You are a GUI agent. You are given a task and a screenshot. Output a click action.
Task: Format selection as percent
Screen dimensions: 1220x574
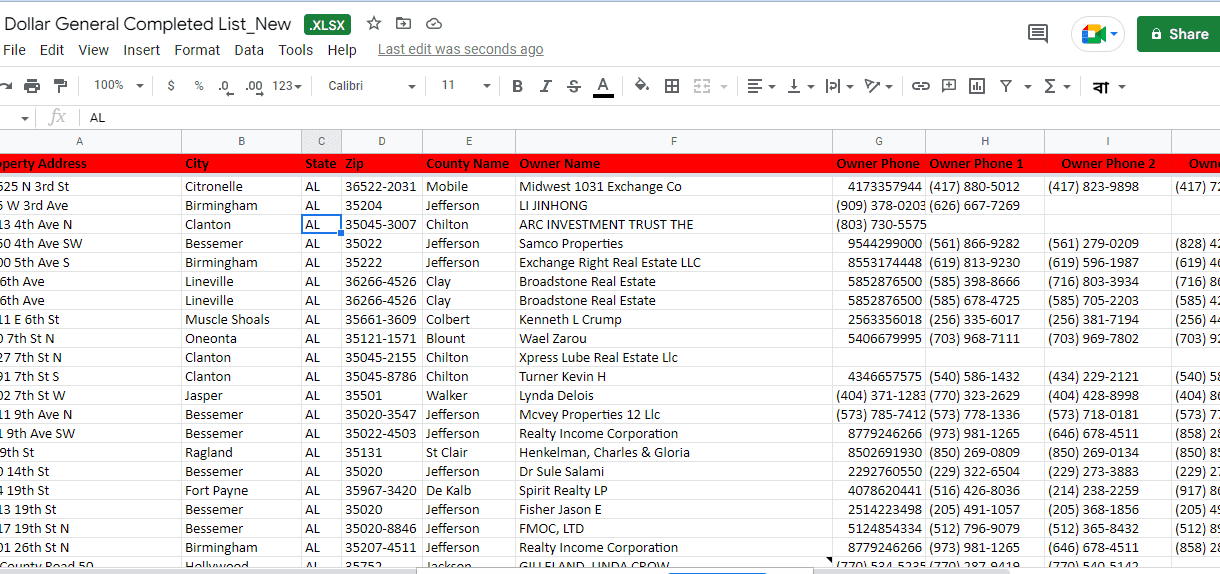tap(199, 86)
